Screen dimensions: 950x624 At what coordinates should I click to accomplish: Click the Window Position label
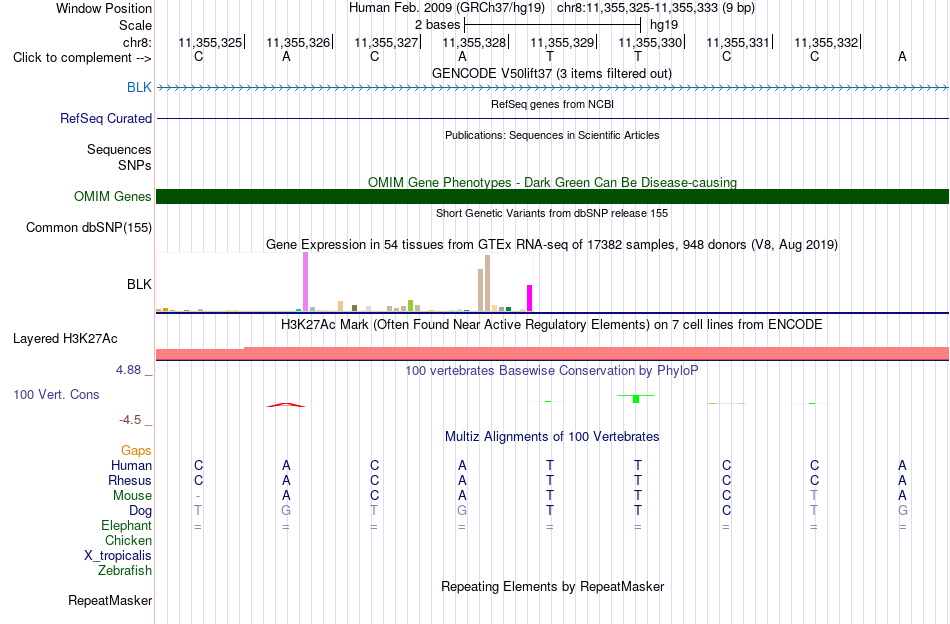104,8
